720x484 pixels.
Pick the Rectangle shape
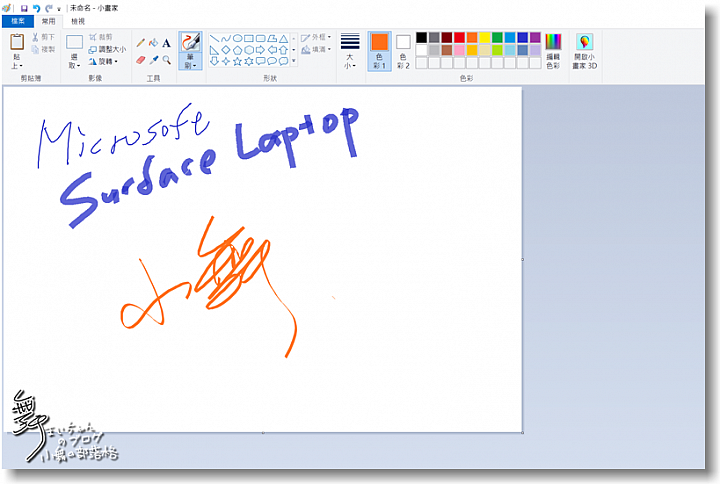(248, 39)
